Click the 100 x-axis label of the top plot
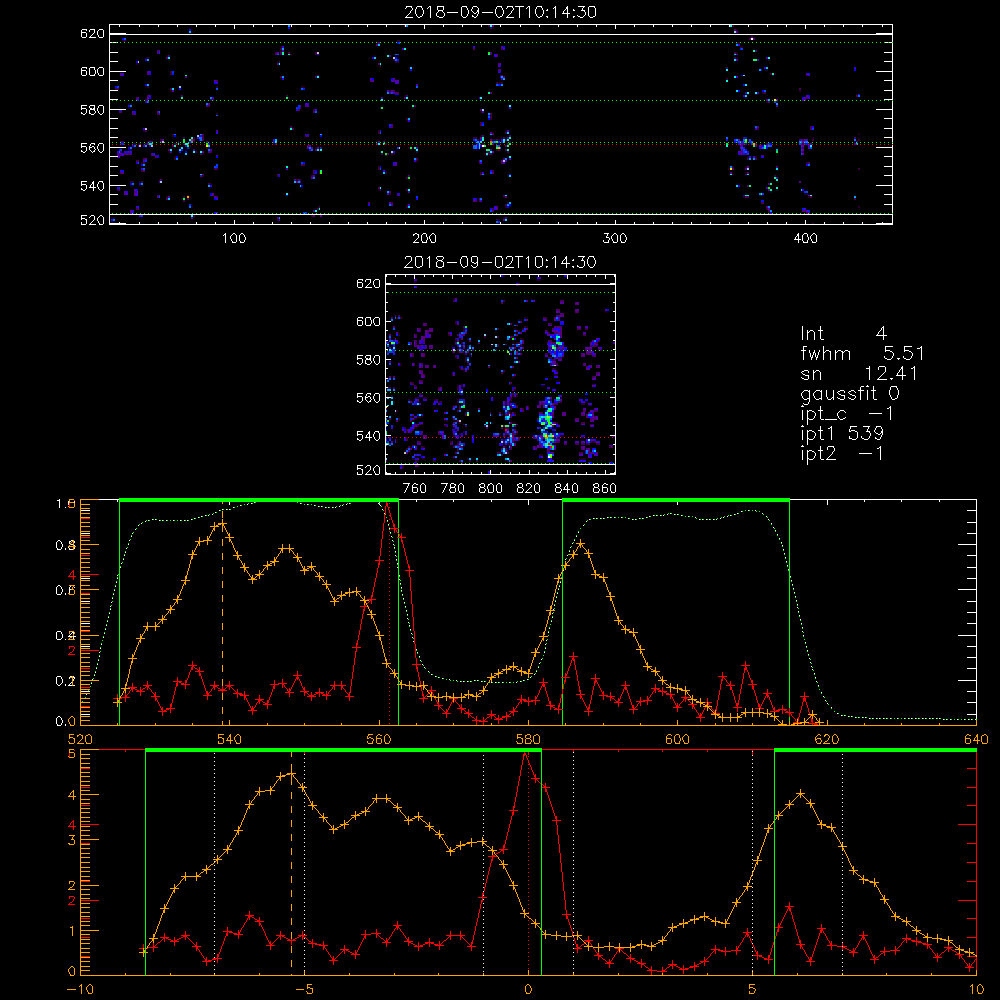Screen dimensions: 1000x1000 [x=234, y=239]
